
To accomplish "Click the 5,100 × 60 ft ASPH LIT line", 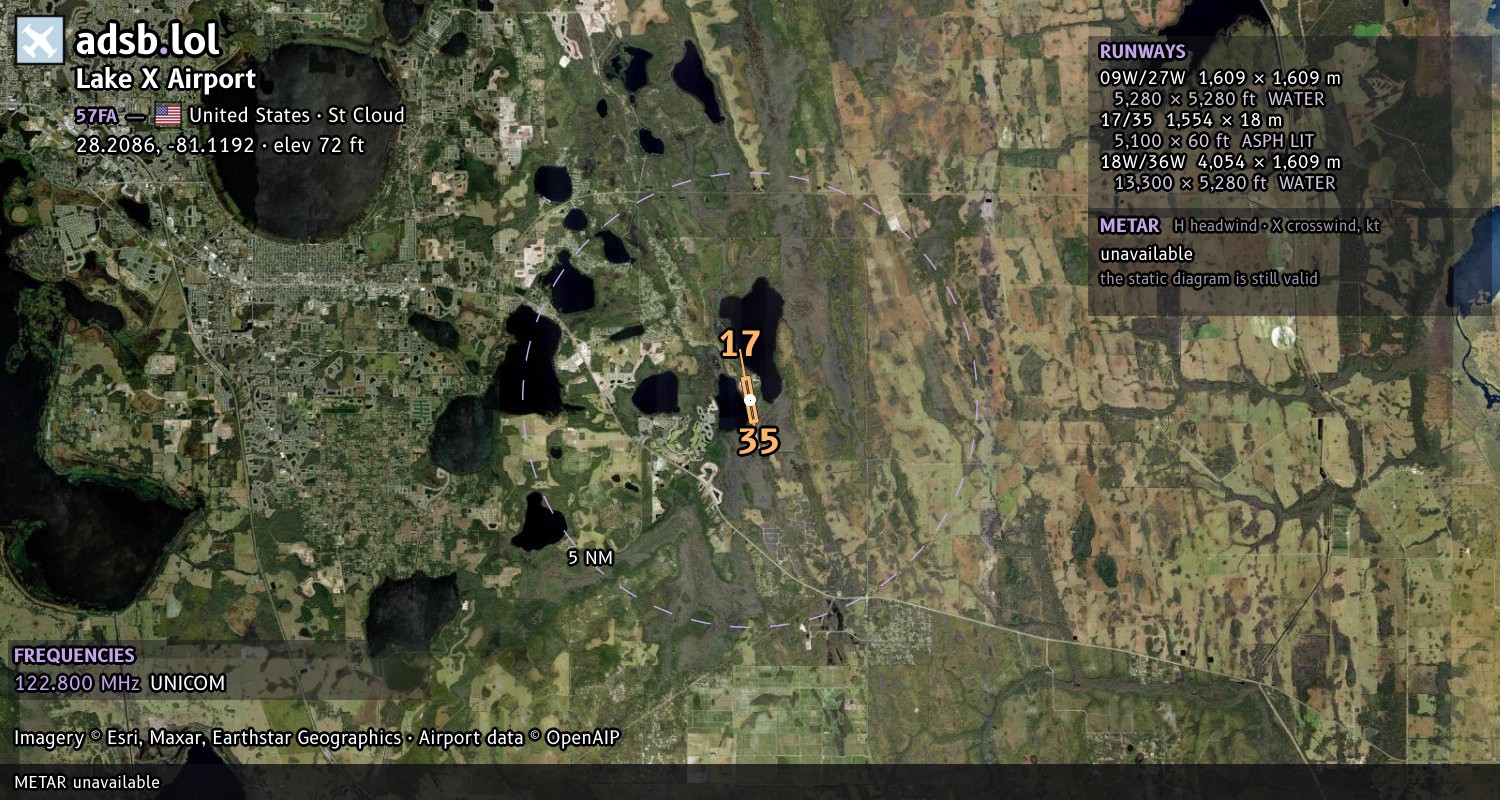I will (1214, 141).
